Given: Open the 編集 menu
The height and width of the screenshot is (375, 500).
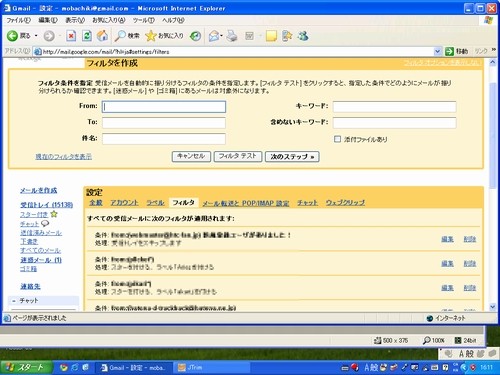Looking at the screenshot, I should pos(48,20).
